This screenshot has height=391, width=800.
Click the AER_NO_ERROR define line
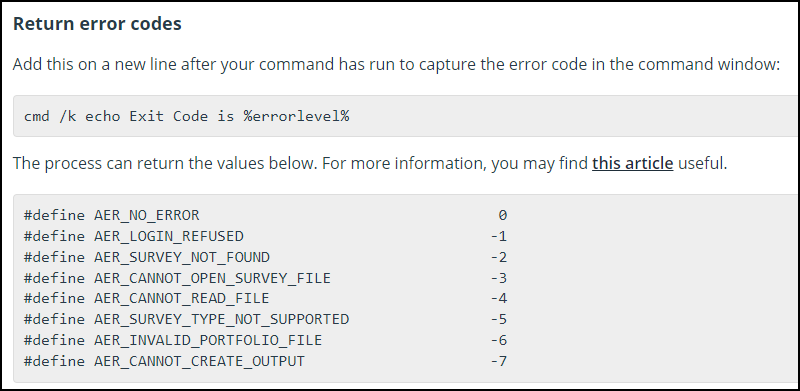click(x=265, y=215)
